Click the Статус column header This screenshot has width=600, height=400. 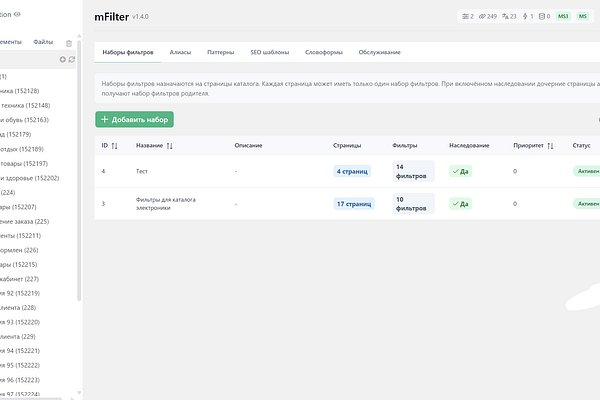point(582,145)
